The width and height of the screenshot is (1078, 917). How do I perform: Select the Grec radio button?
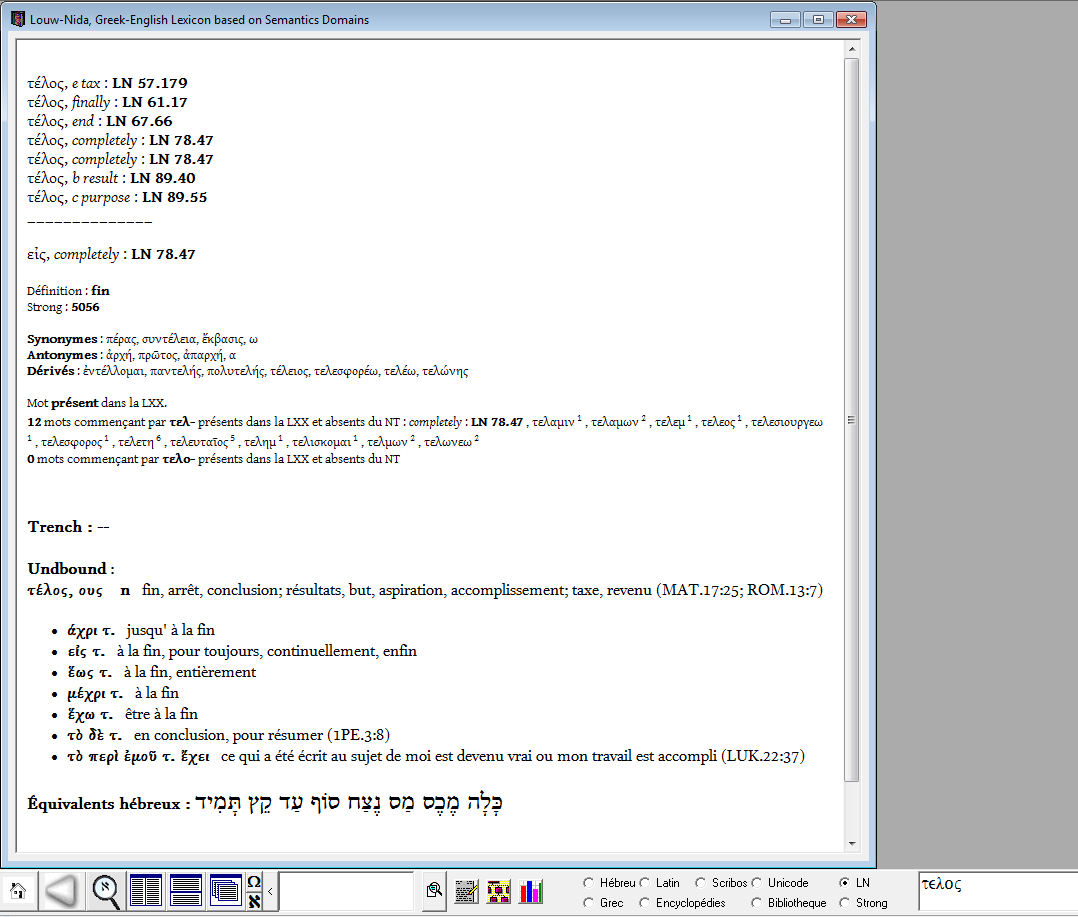pyautogui.click(x=588, y=903)
